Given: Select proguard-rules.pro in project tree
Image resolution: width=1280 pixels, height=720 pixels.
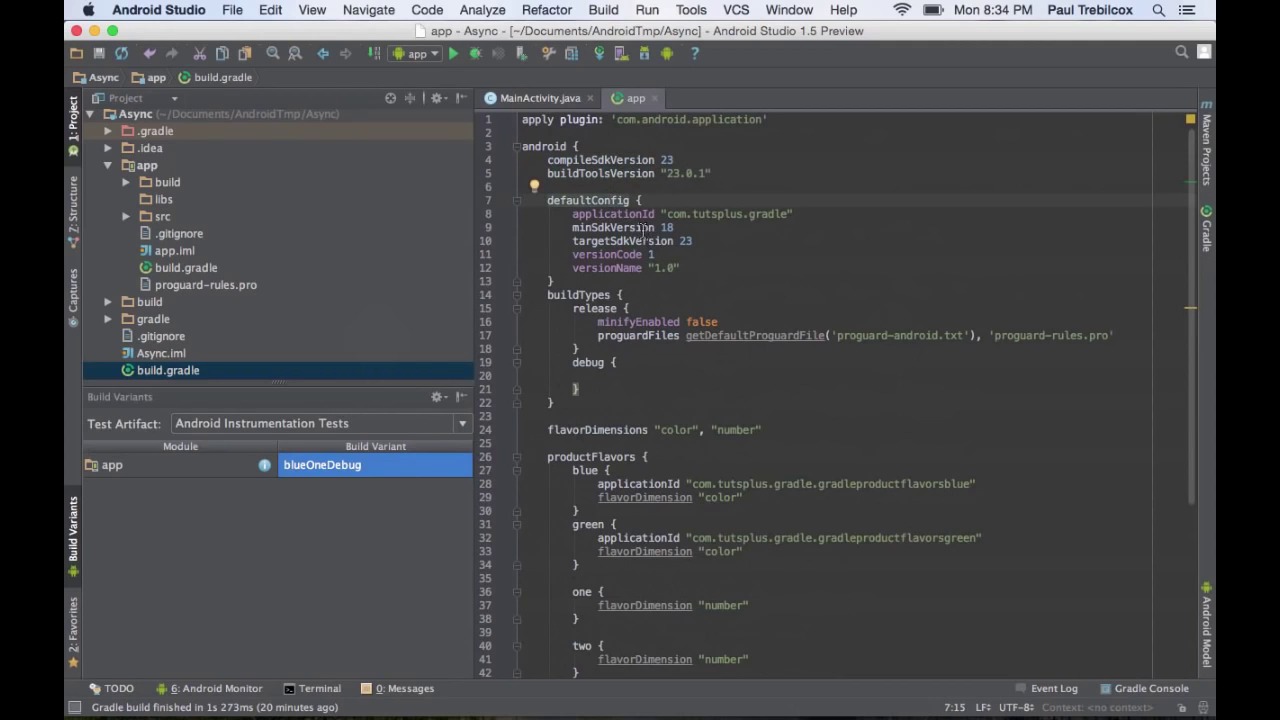Looking at the screenshot, I should point(205,285).
